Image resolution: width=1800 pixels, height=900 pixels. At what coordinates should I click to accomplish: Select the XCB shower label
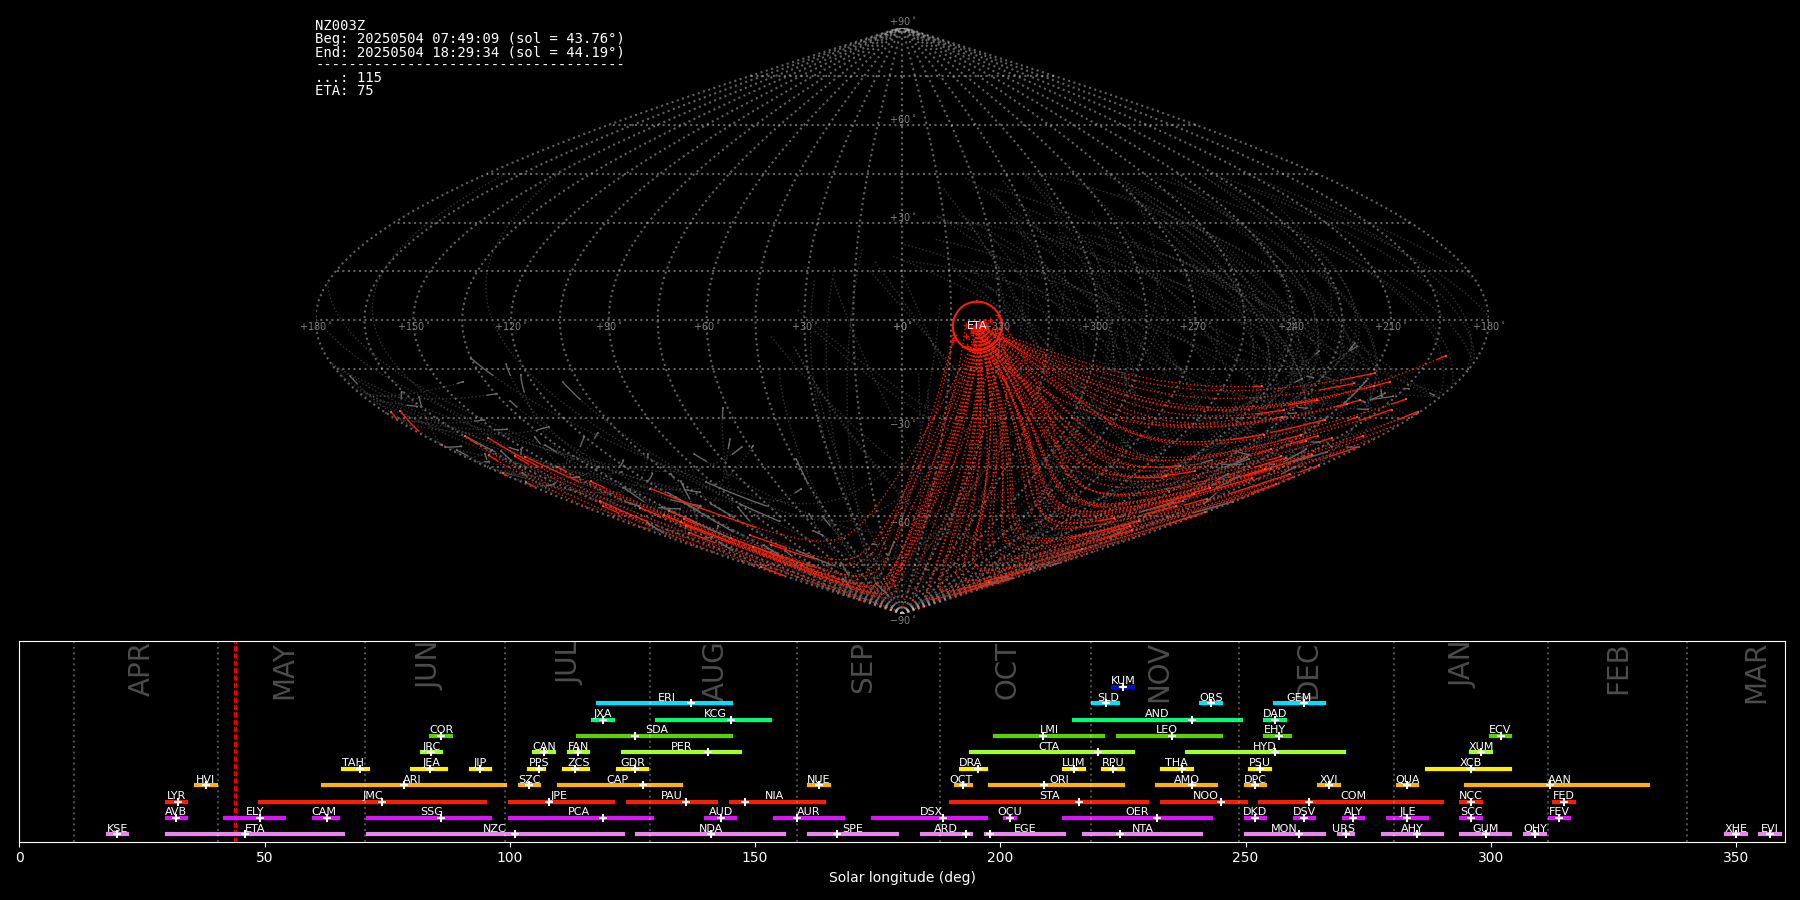tap(1471, 763)
